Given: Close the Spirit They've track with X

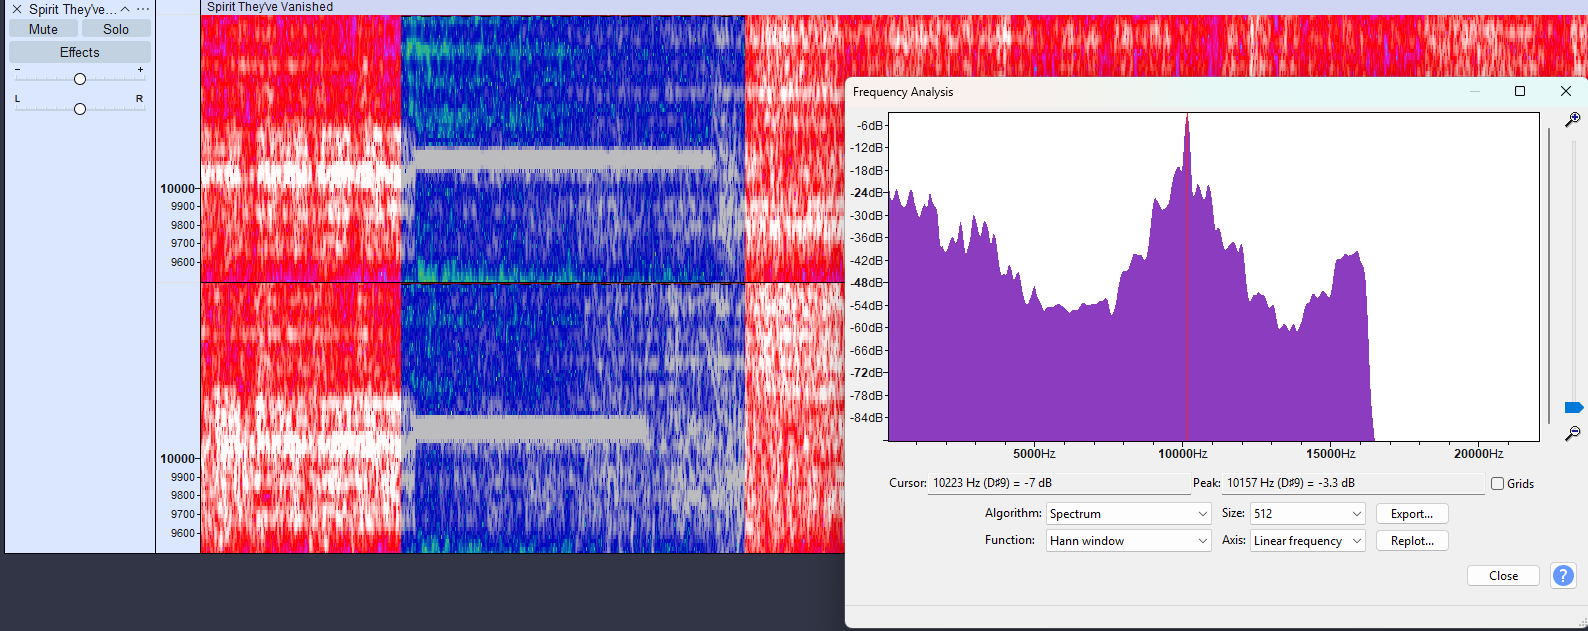Looking at the screenshot, I should click(x=16, y=9).
